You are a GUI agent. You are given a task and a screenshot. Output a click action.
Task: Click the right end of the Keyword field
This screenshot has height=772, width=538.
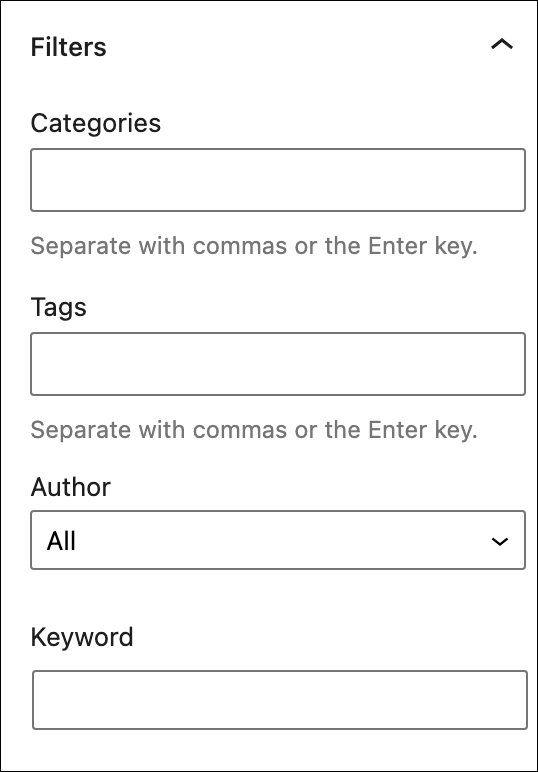coord(517,700)
